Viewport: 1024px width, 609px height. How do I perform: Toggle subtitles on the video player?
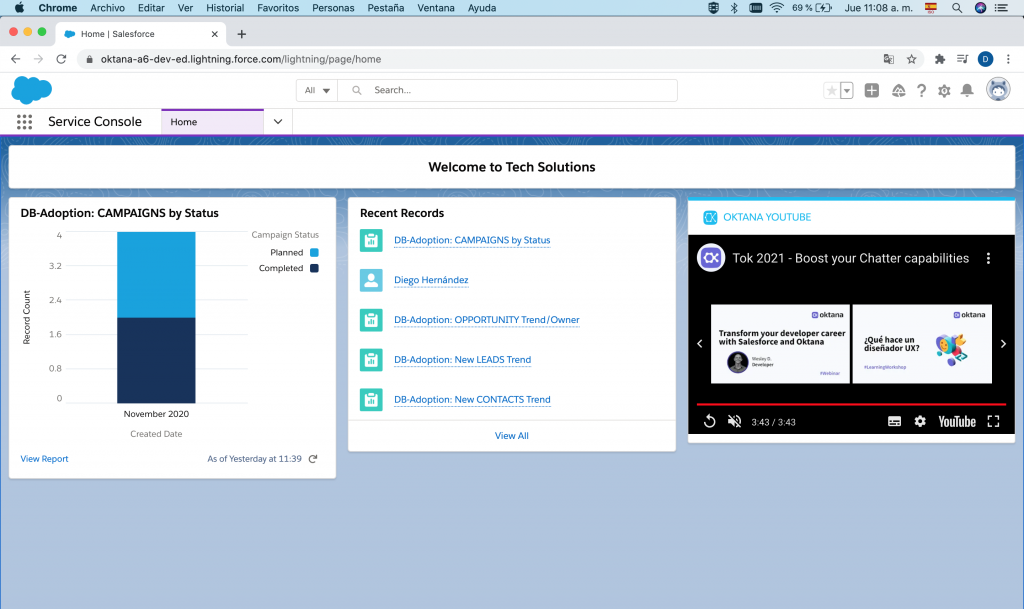point(894,422)
